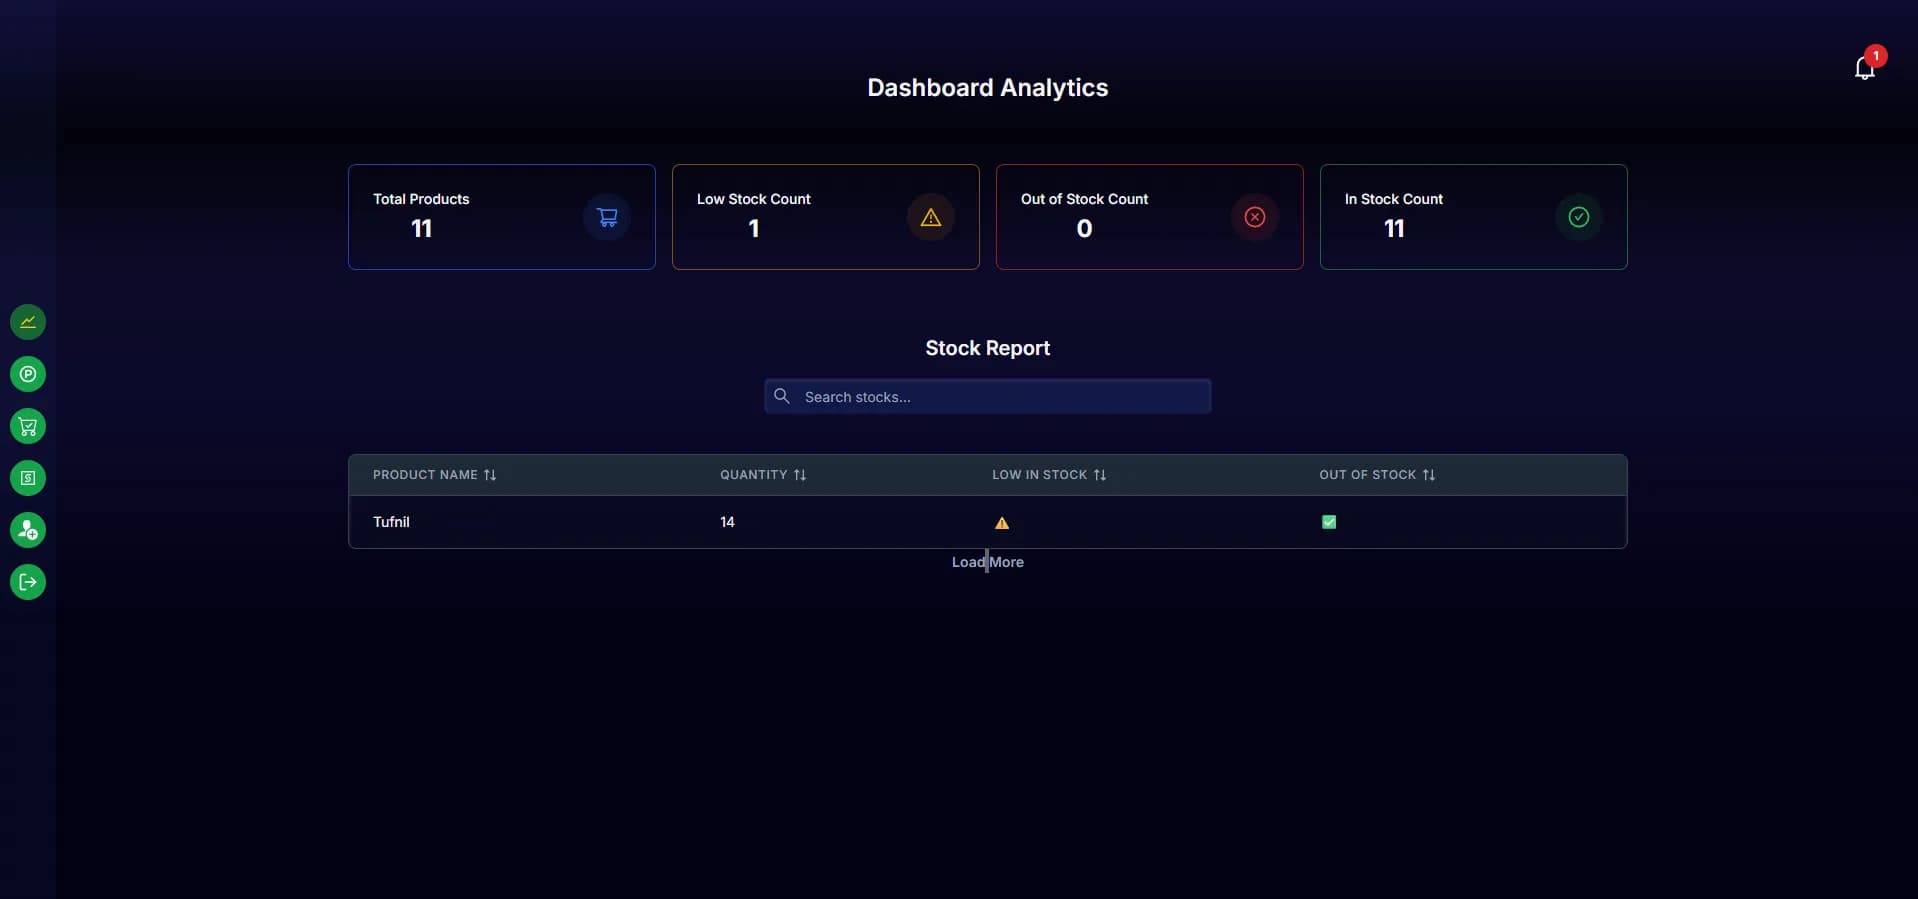This screenshot has height=899, width=1918.
Task: Sort by Quantity column arrows
Action: click(x=800, y=475)
